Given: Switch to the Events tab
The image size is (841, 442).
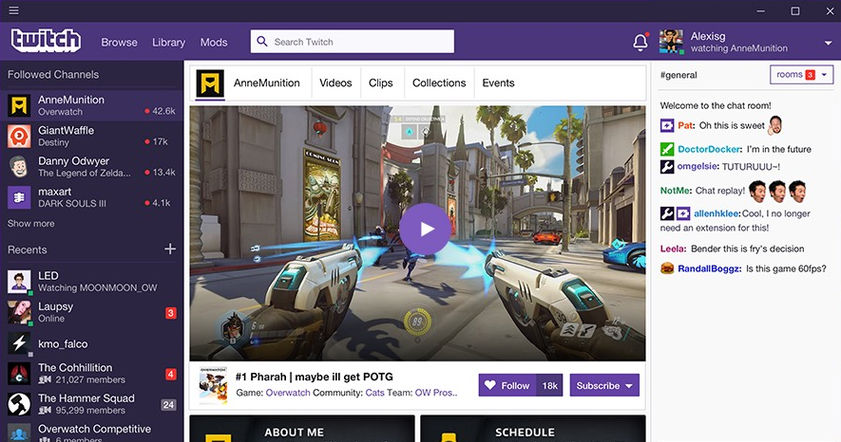Looking at the screenshot, I should [x=498, y=83].
